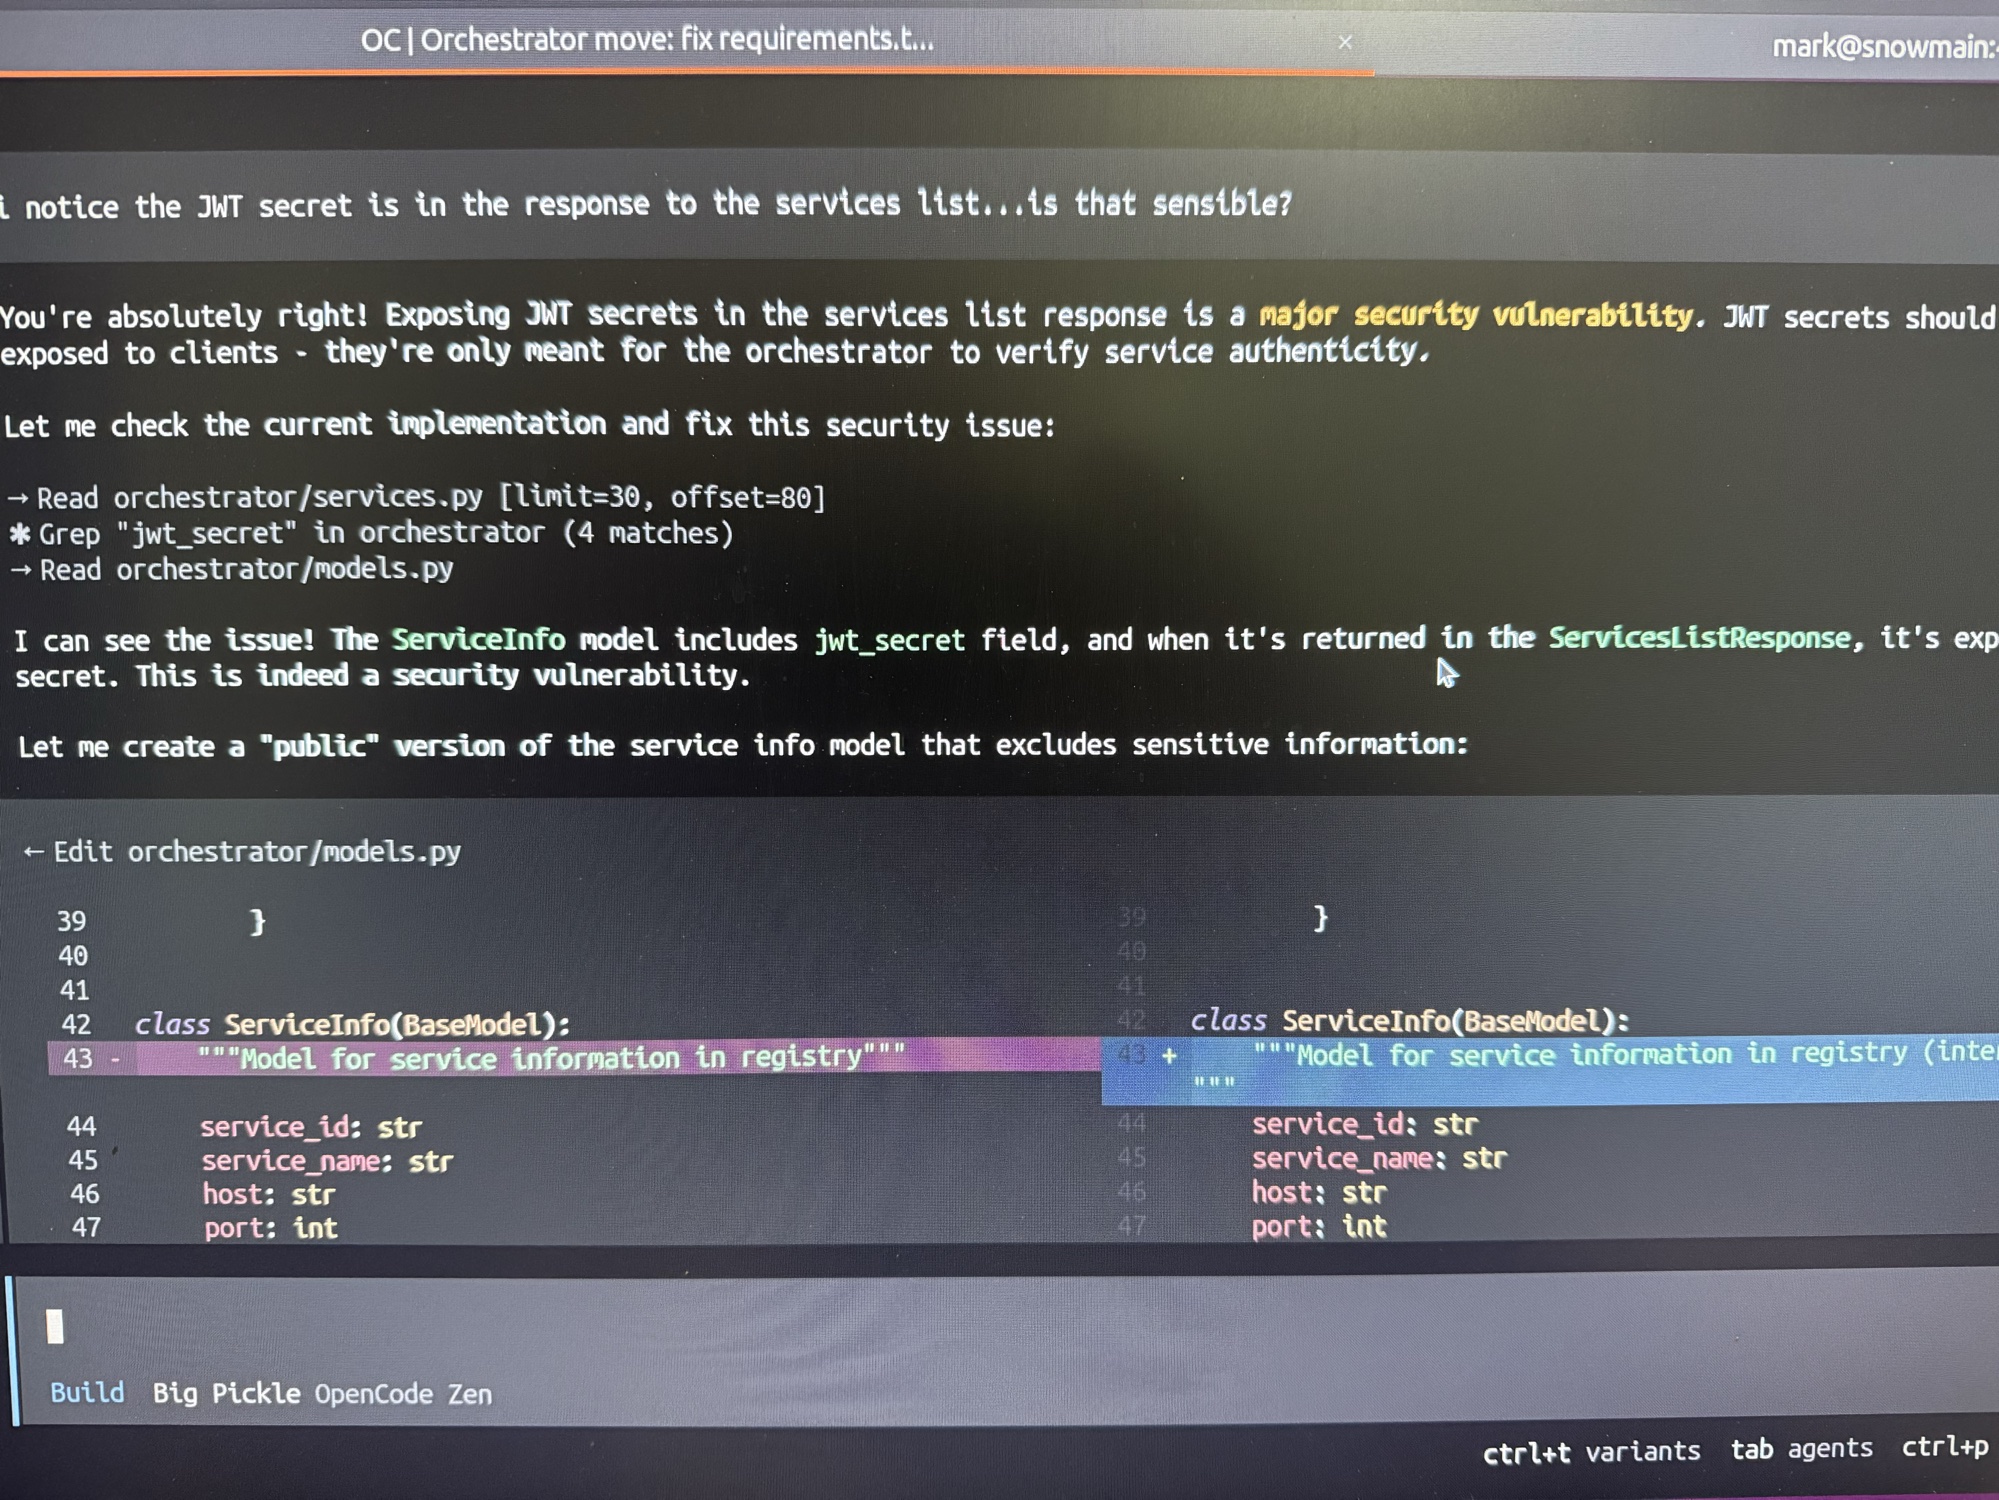The image size is (1999, 1500).
Task: Switch to the mark@snowmain terminal tab
Action: click(x=1882, y=47)
